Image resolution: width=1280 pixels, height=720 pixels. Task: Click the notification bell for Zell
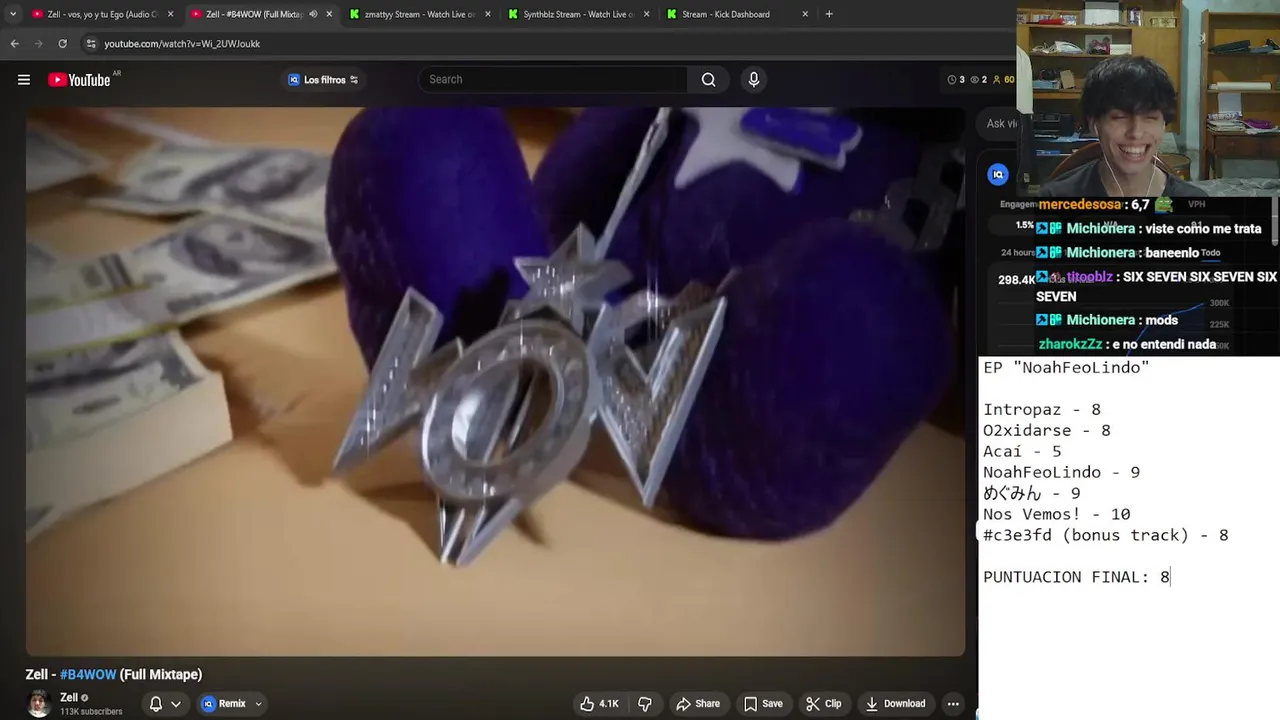(x=156, y=704)
